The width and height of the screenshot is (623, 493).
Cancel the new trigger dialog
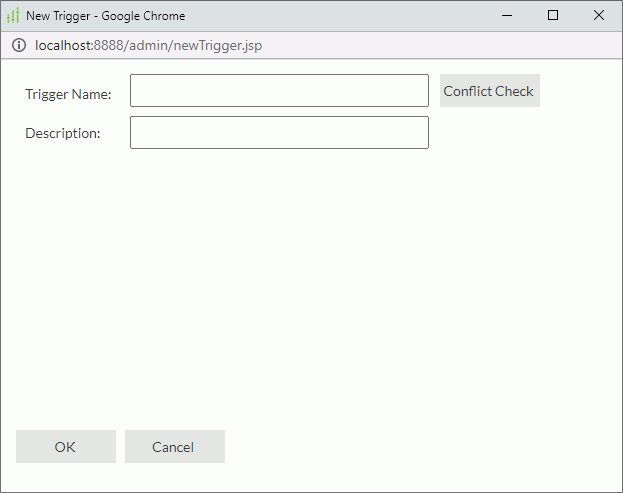tap(174, 447)
